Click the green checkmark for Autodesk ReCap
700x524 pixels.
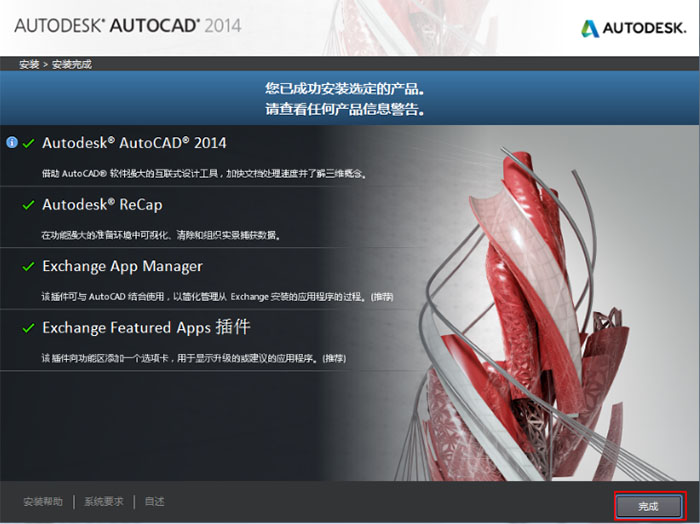point(29,205)
